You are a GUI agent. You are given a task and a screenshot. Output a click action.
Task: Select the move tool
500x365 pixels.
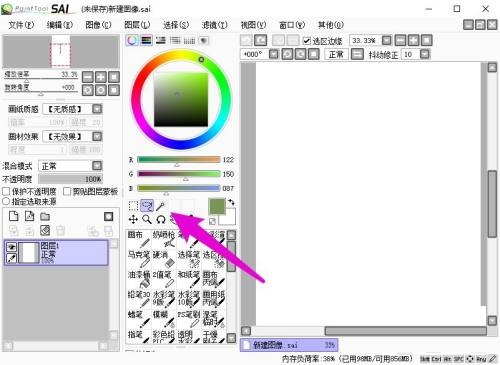click(133, 219)
